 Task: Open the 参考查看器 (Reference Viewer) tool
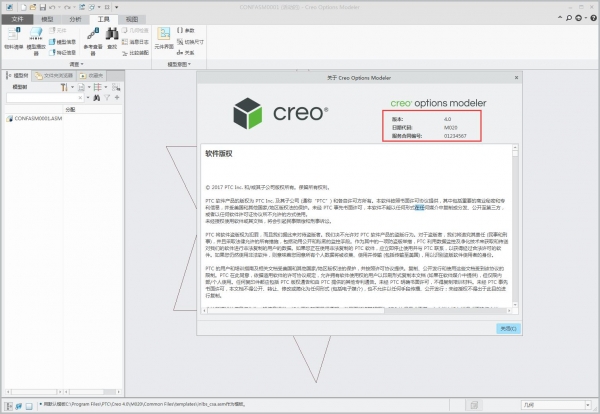[x=93, y=41]
